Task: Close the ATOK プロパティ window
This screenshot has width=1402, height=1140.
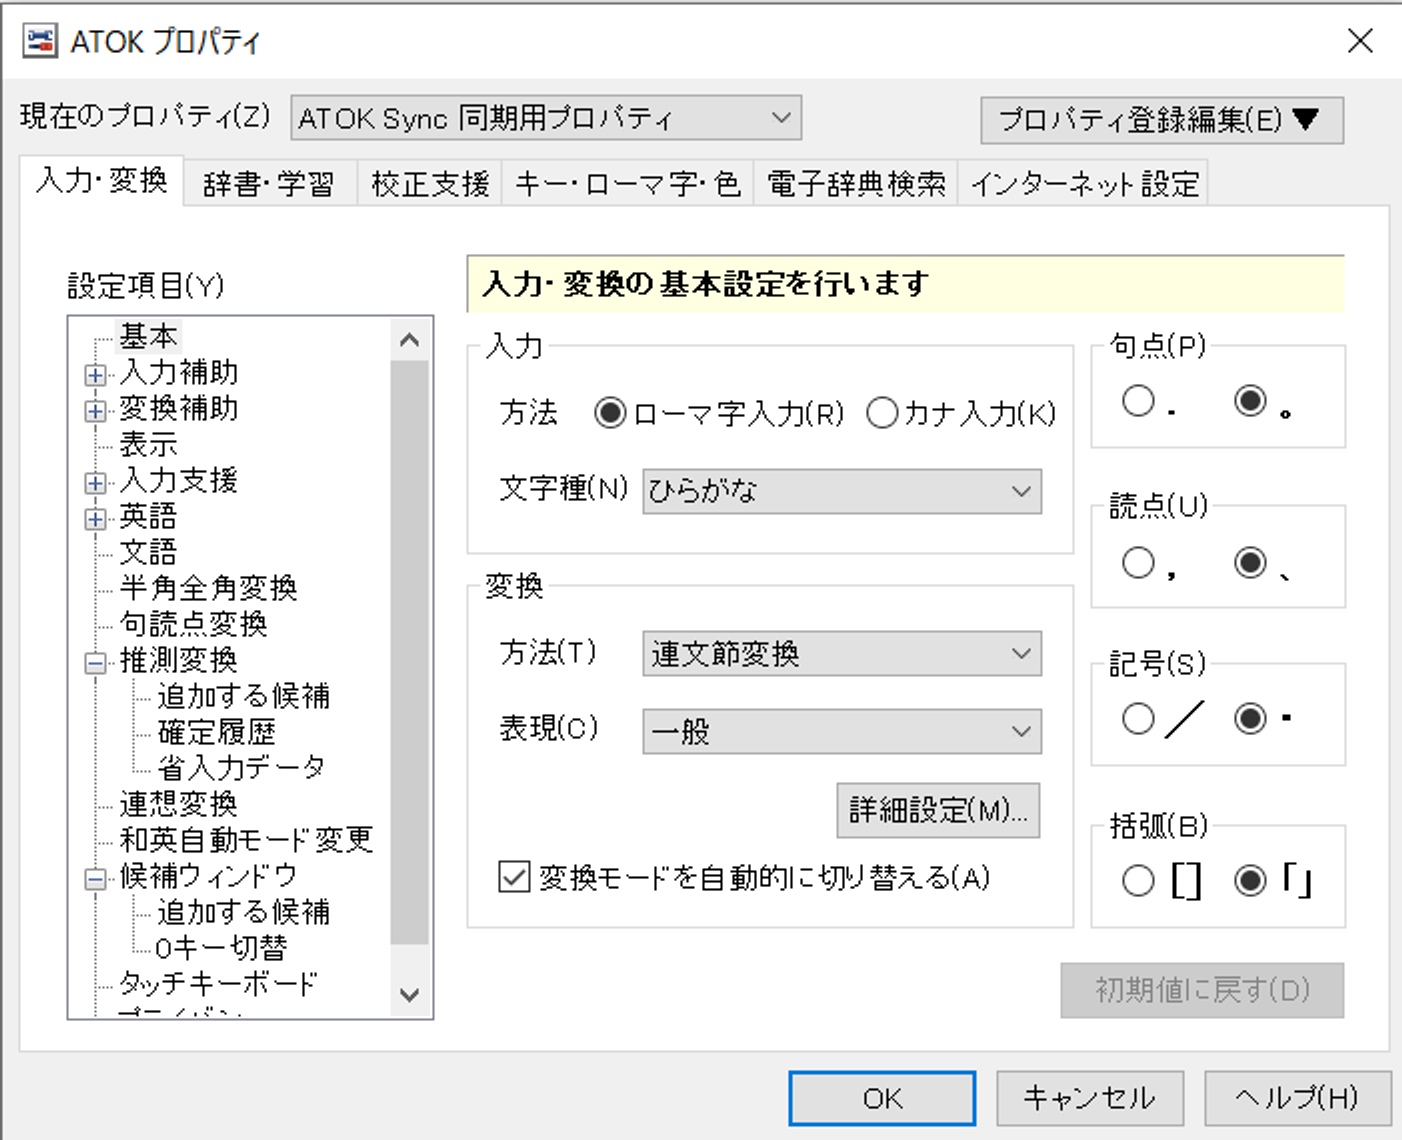Action: click(1360, 41)
